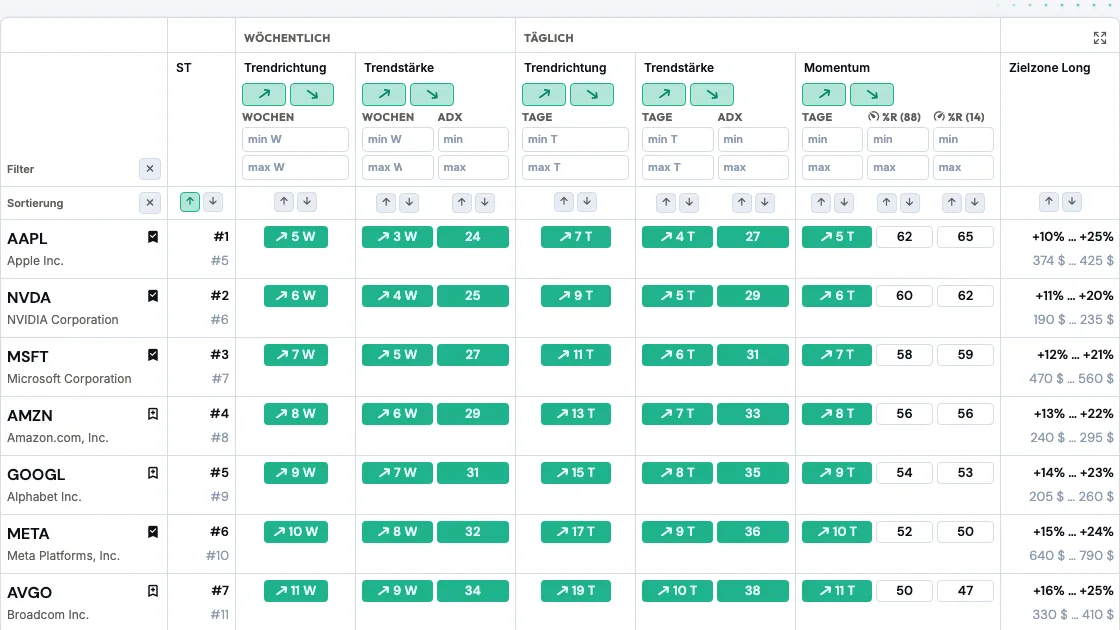Toggle weekly Trendstärke uptrend filter
Image resolution: width=1120 pixels, height=630 pixels.
(x=384, y=94)
